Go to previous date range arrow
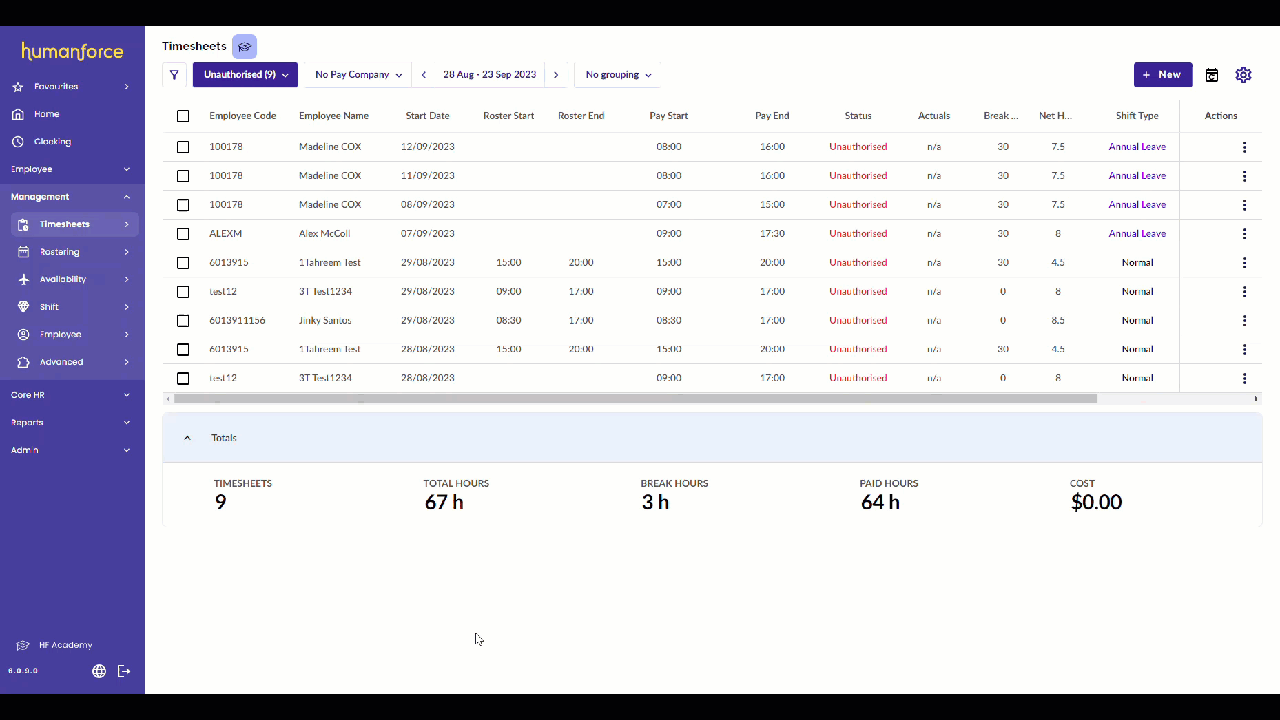 point(424,75)
